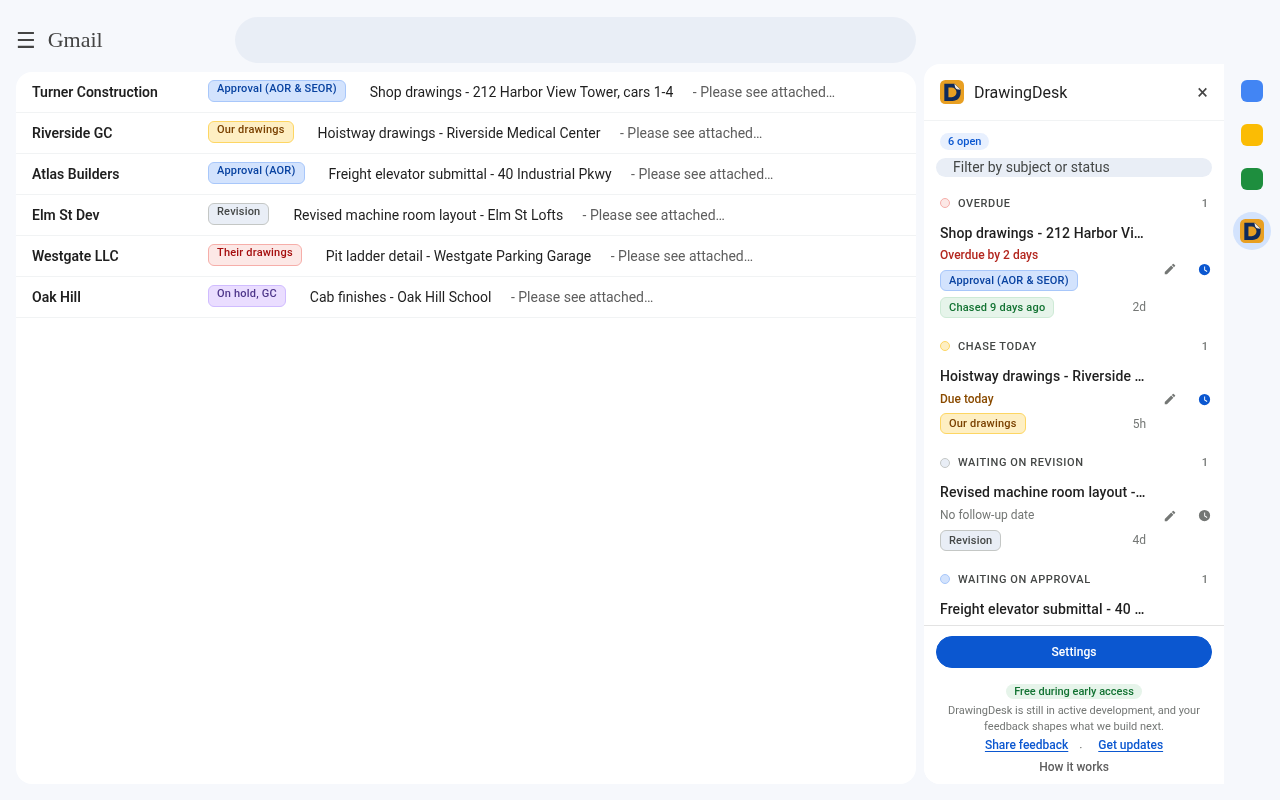The width and height of the screenshot is (1280, 800).
Task: Click the 'Their drawings' label on Westgate LLC email
Action: (x=255, y=254)
